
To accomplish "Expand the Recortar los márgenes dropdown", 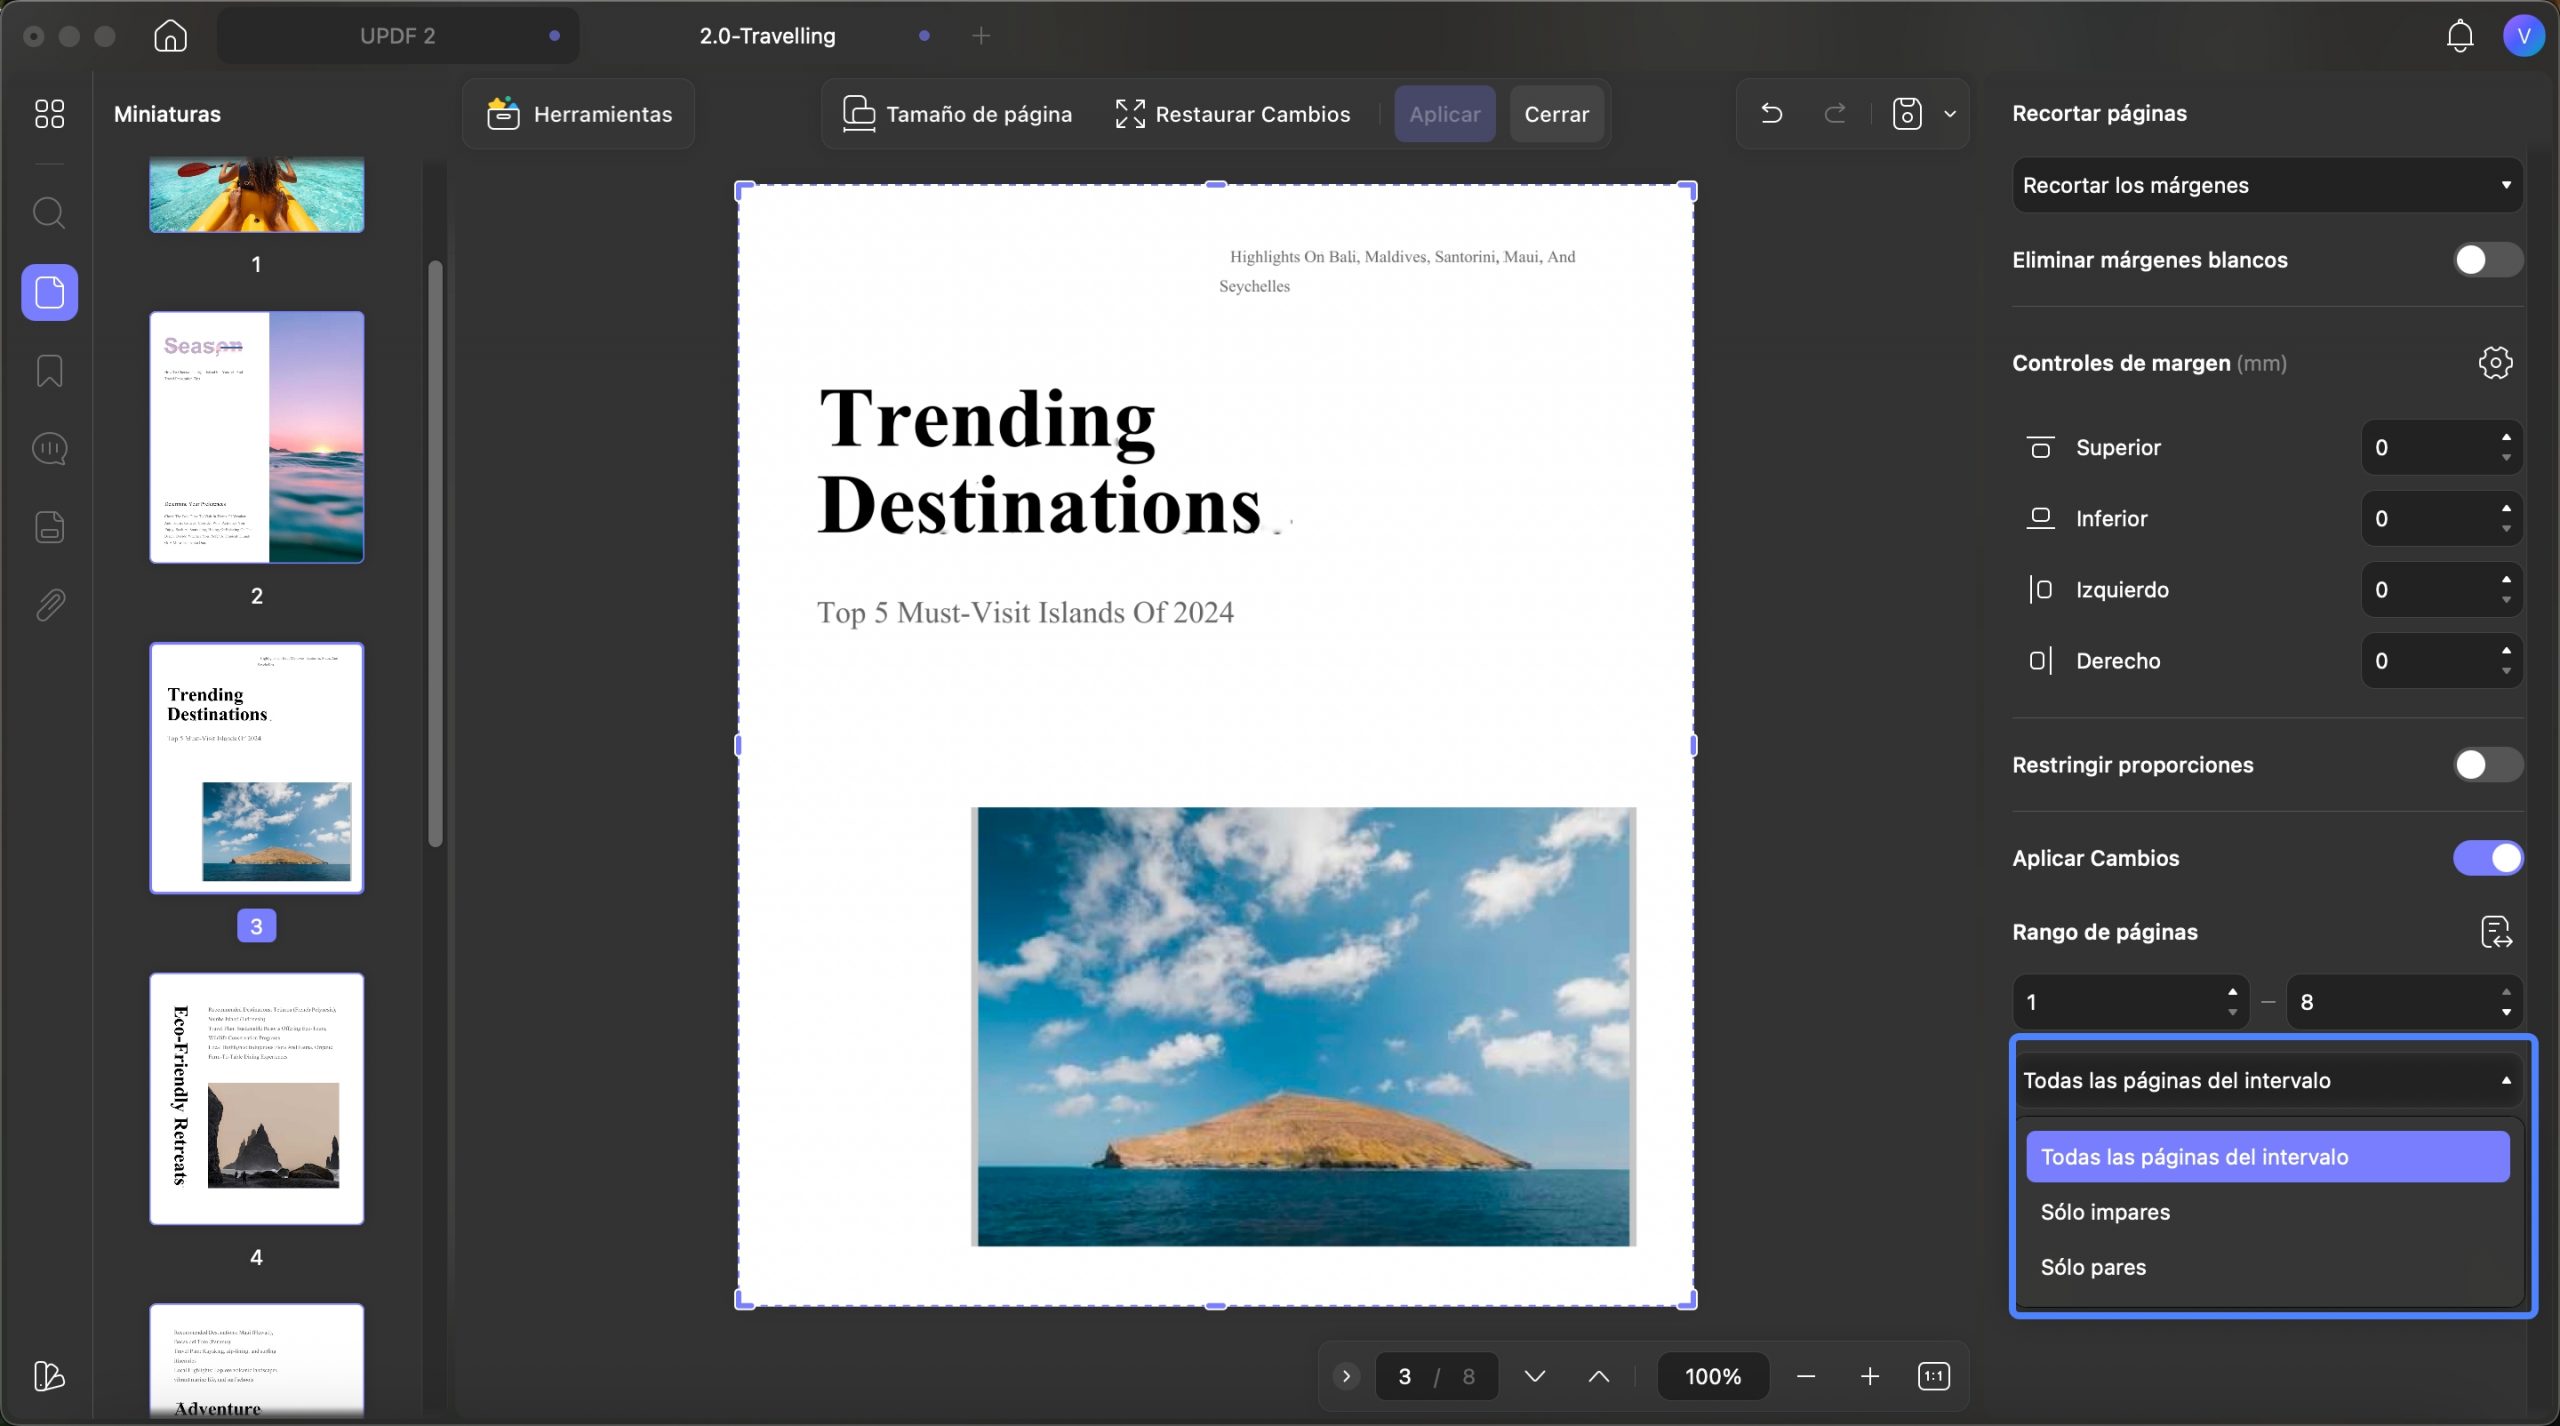I will pos(2267,185).
